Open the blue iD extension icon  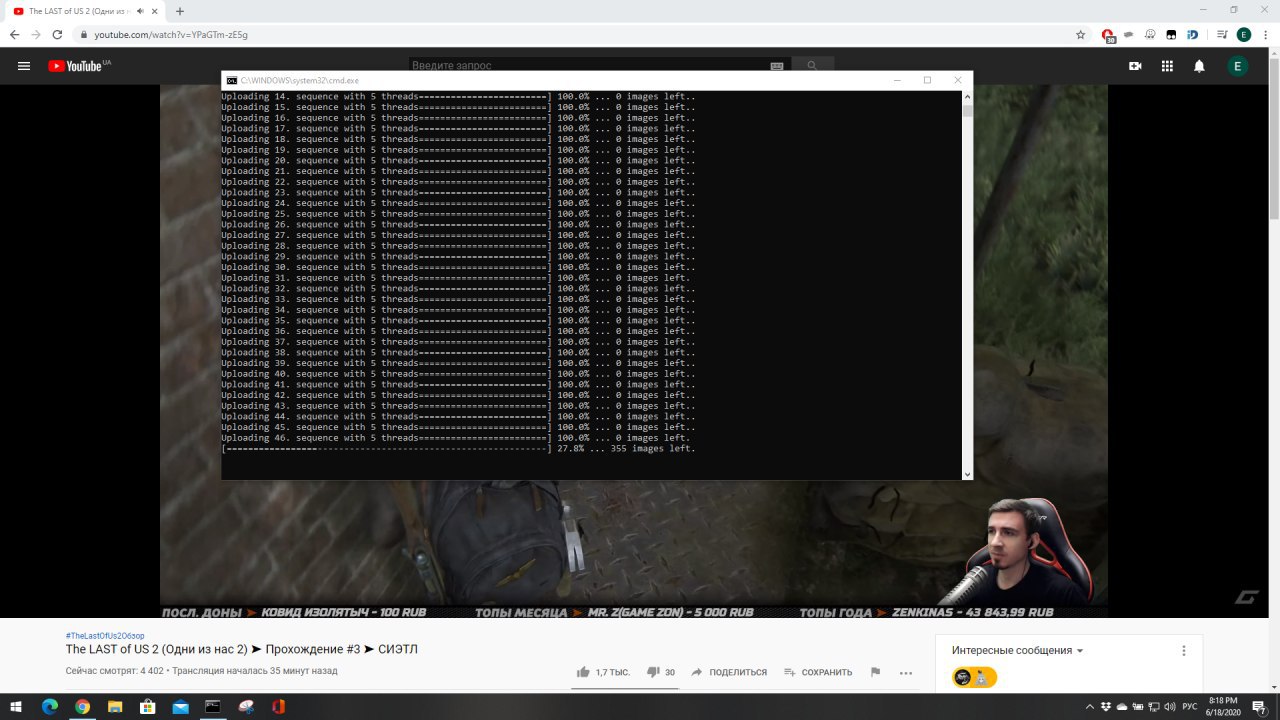click(1192, 34)
